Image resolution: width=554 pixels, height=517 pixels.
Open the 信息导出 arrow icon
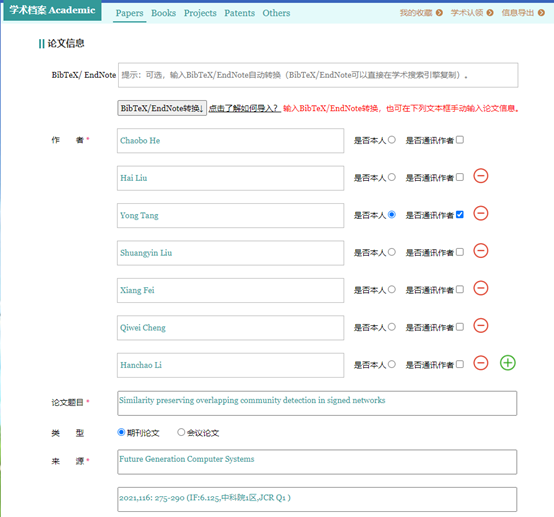pyautogui.click(x=541, y=13)
